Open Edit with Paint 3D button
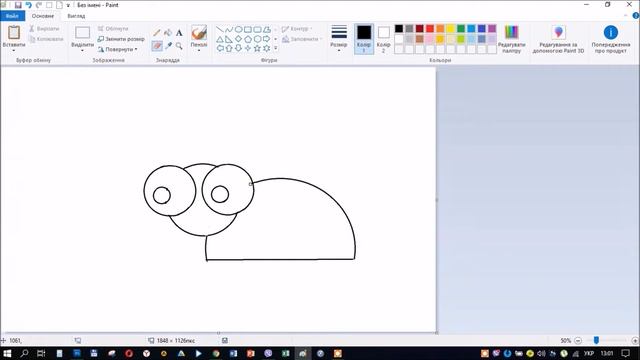Screen dimensions: 640x360 558,39
